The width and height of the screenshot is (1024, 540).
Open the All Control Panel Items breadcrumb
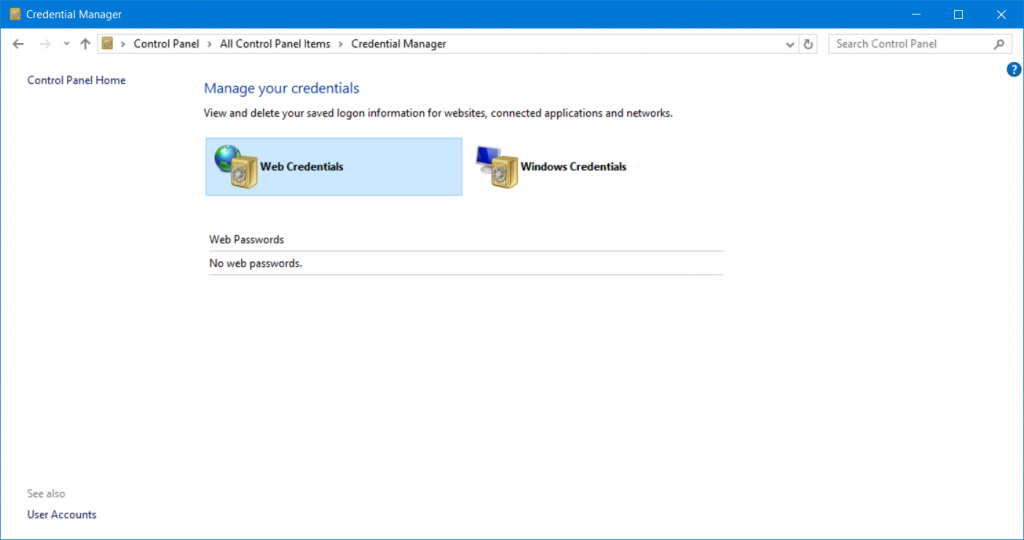tap(275, 44)
